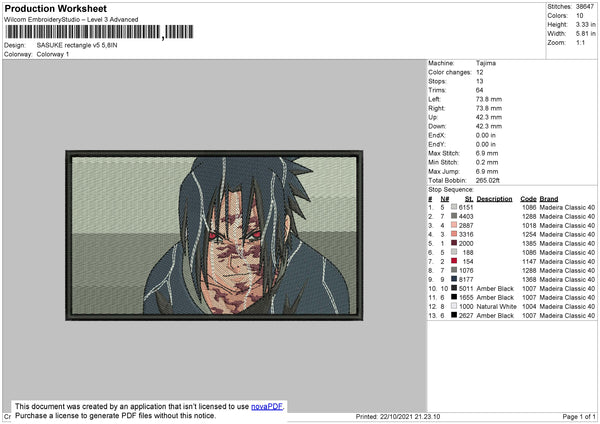Viewport: 600px width, 424px height.
Task: Click the 'Stops:' label
Action: tap(437, 81)
